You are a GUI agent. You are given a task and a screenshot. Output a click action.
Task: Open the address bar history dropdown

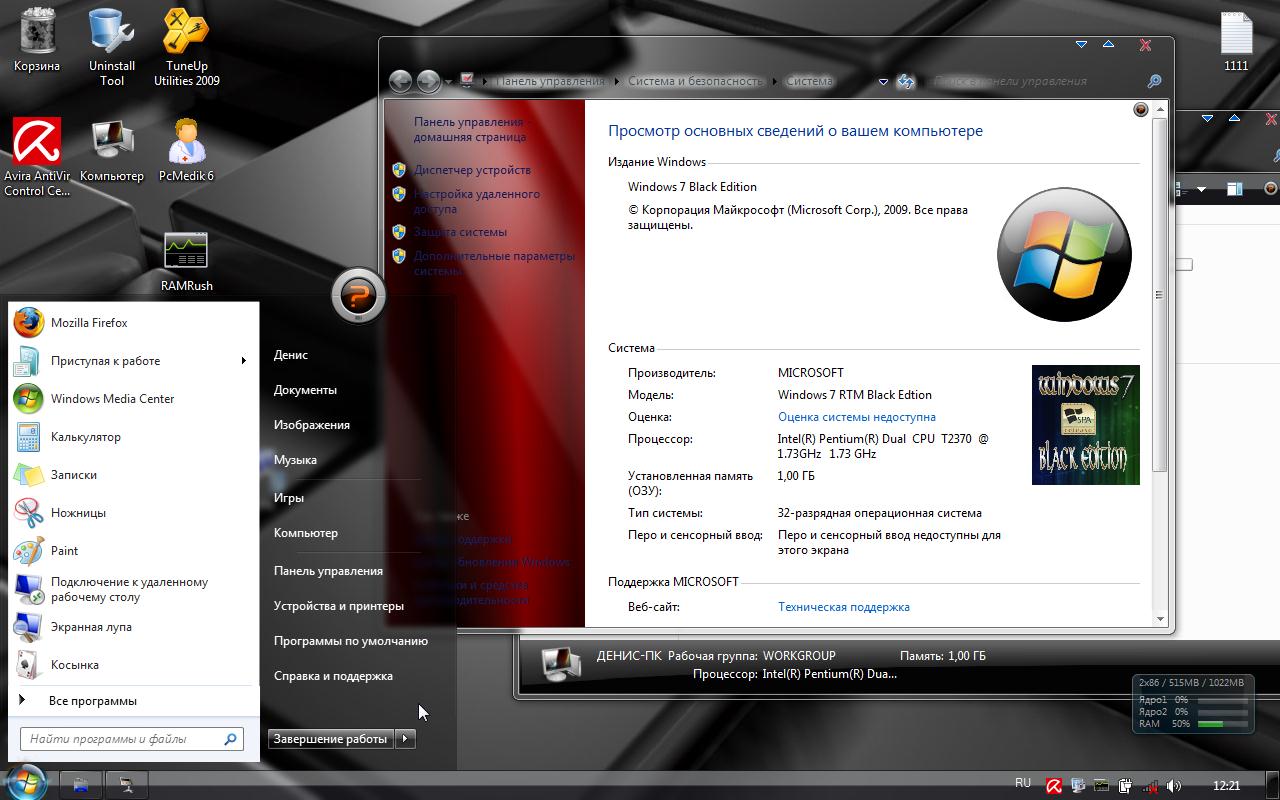(883, 82)
